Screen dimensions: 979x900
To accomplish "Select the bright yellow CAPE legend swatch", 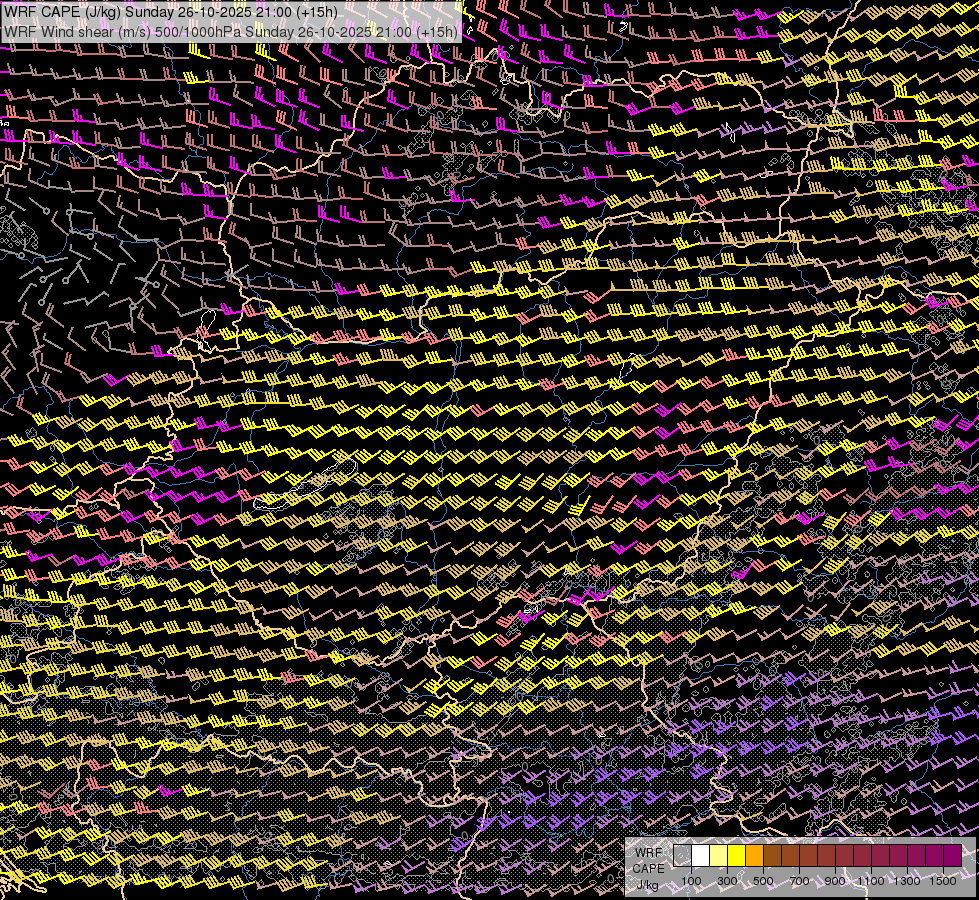I will tap(737, 855).
